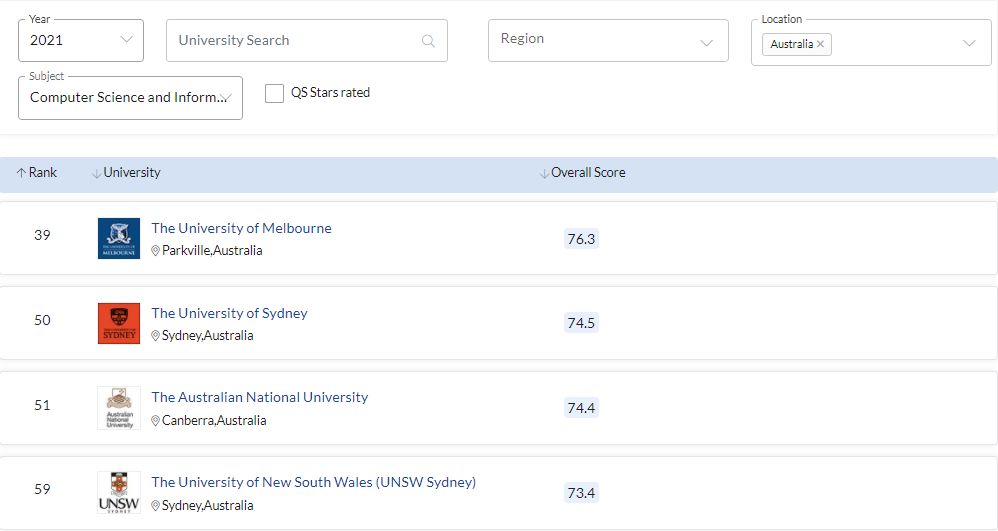The height and width of the screenshot is (531, 998).
Task: Open The University of Melbourne link
Action: [x=241, y=228]
